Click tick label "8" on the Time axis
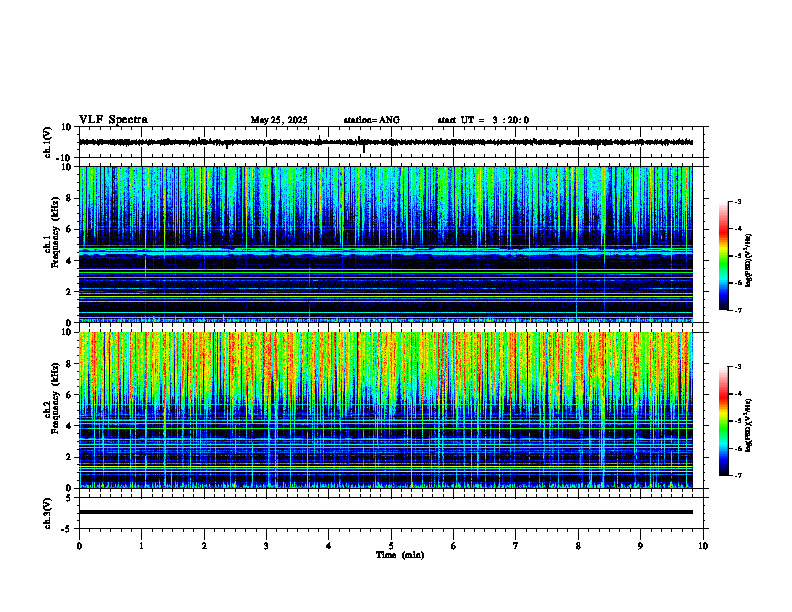The width and height of the screenshot is (792, 612). tap(578, 546)
